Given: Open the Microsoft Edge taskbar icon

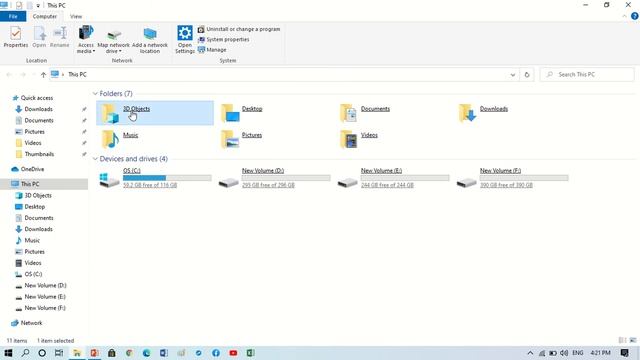Looking at the screenshot, I should pos(146,353).
